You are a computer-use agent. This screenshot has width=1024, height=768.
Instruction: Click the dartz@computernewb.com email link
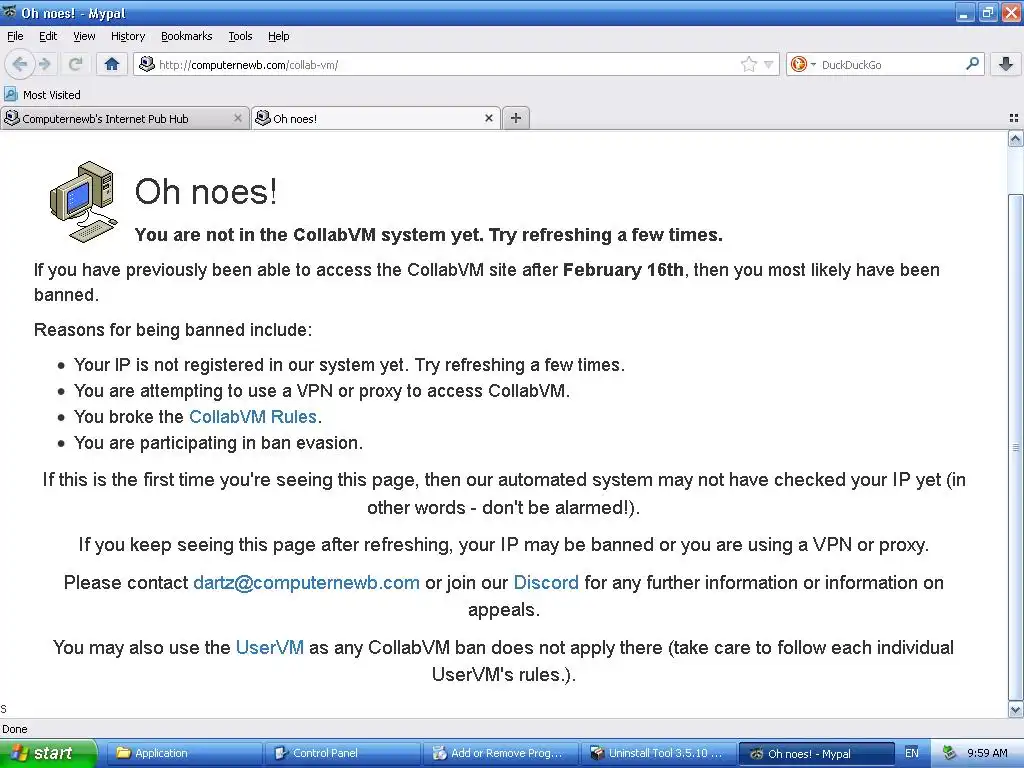coord(306,583)
